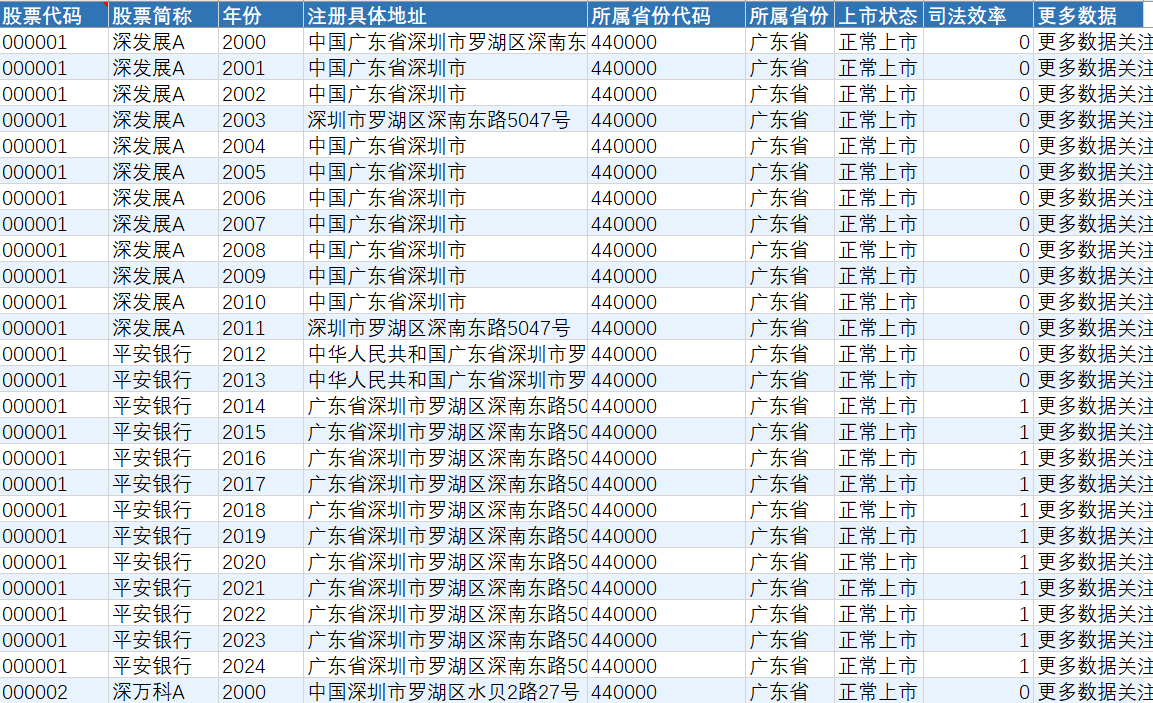1153x703 pixels.
Task: Select stock code 000002
Action: [54, 692]
